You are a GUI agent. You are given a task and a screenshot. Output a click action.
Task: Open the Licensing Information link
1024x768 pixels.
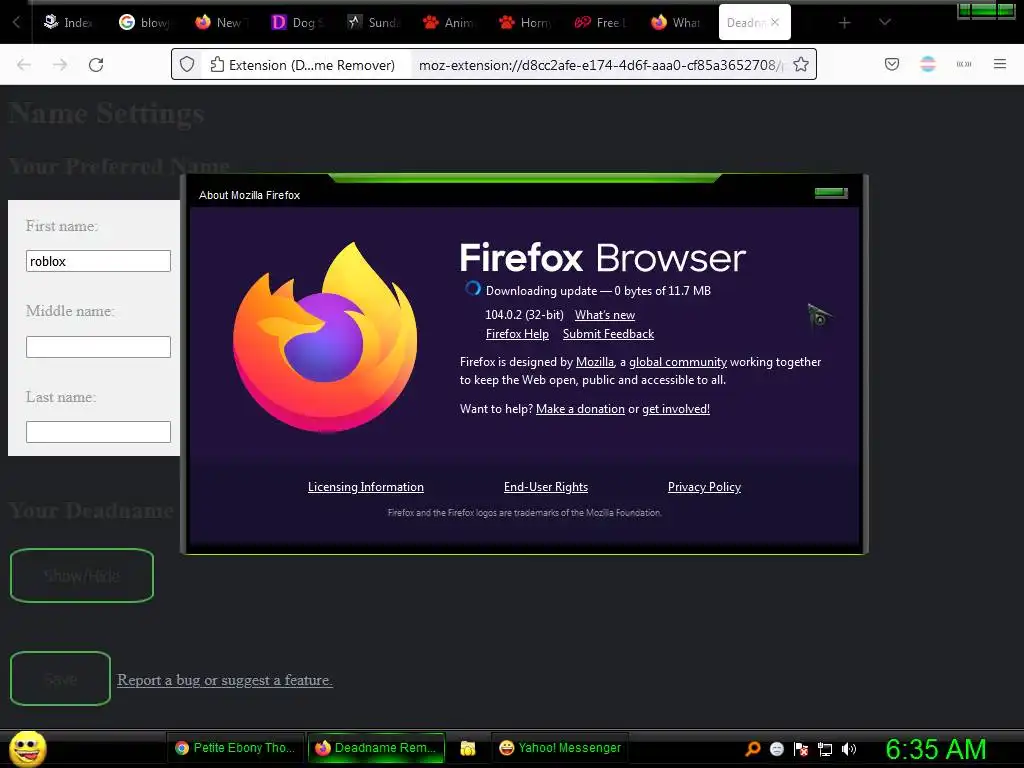point(366,487)
